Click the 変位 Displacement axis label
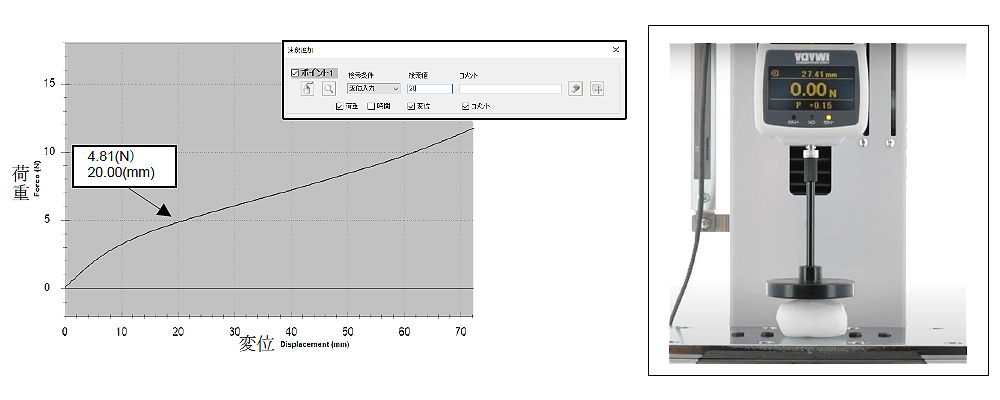 pyautogui.click(x=295, y=344)
